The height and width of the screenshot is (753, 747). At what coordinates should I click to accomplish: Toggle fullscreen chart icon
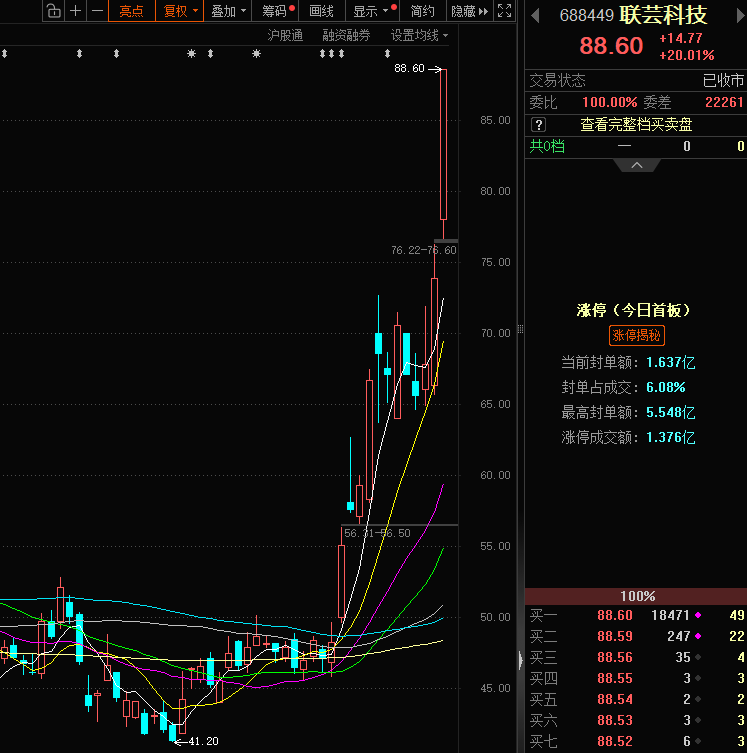505,11
